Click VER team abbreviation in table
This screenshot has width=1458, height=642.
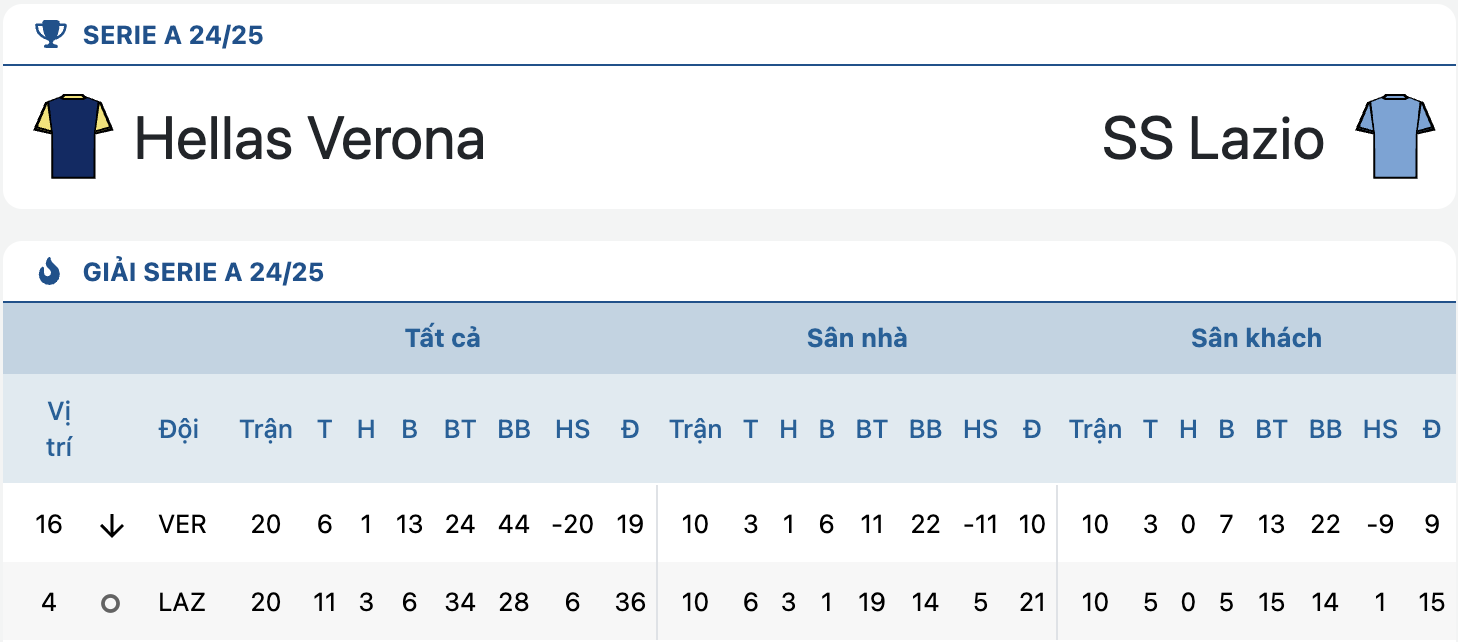(182, 524)
